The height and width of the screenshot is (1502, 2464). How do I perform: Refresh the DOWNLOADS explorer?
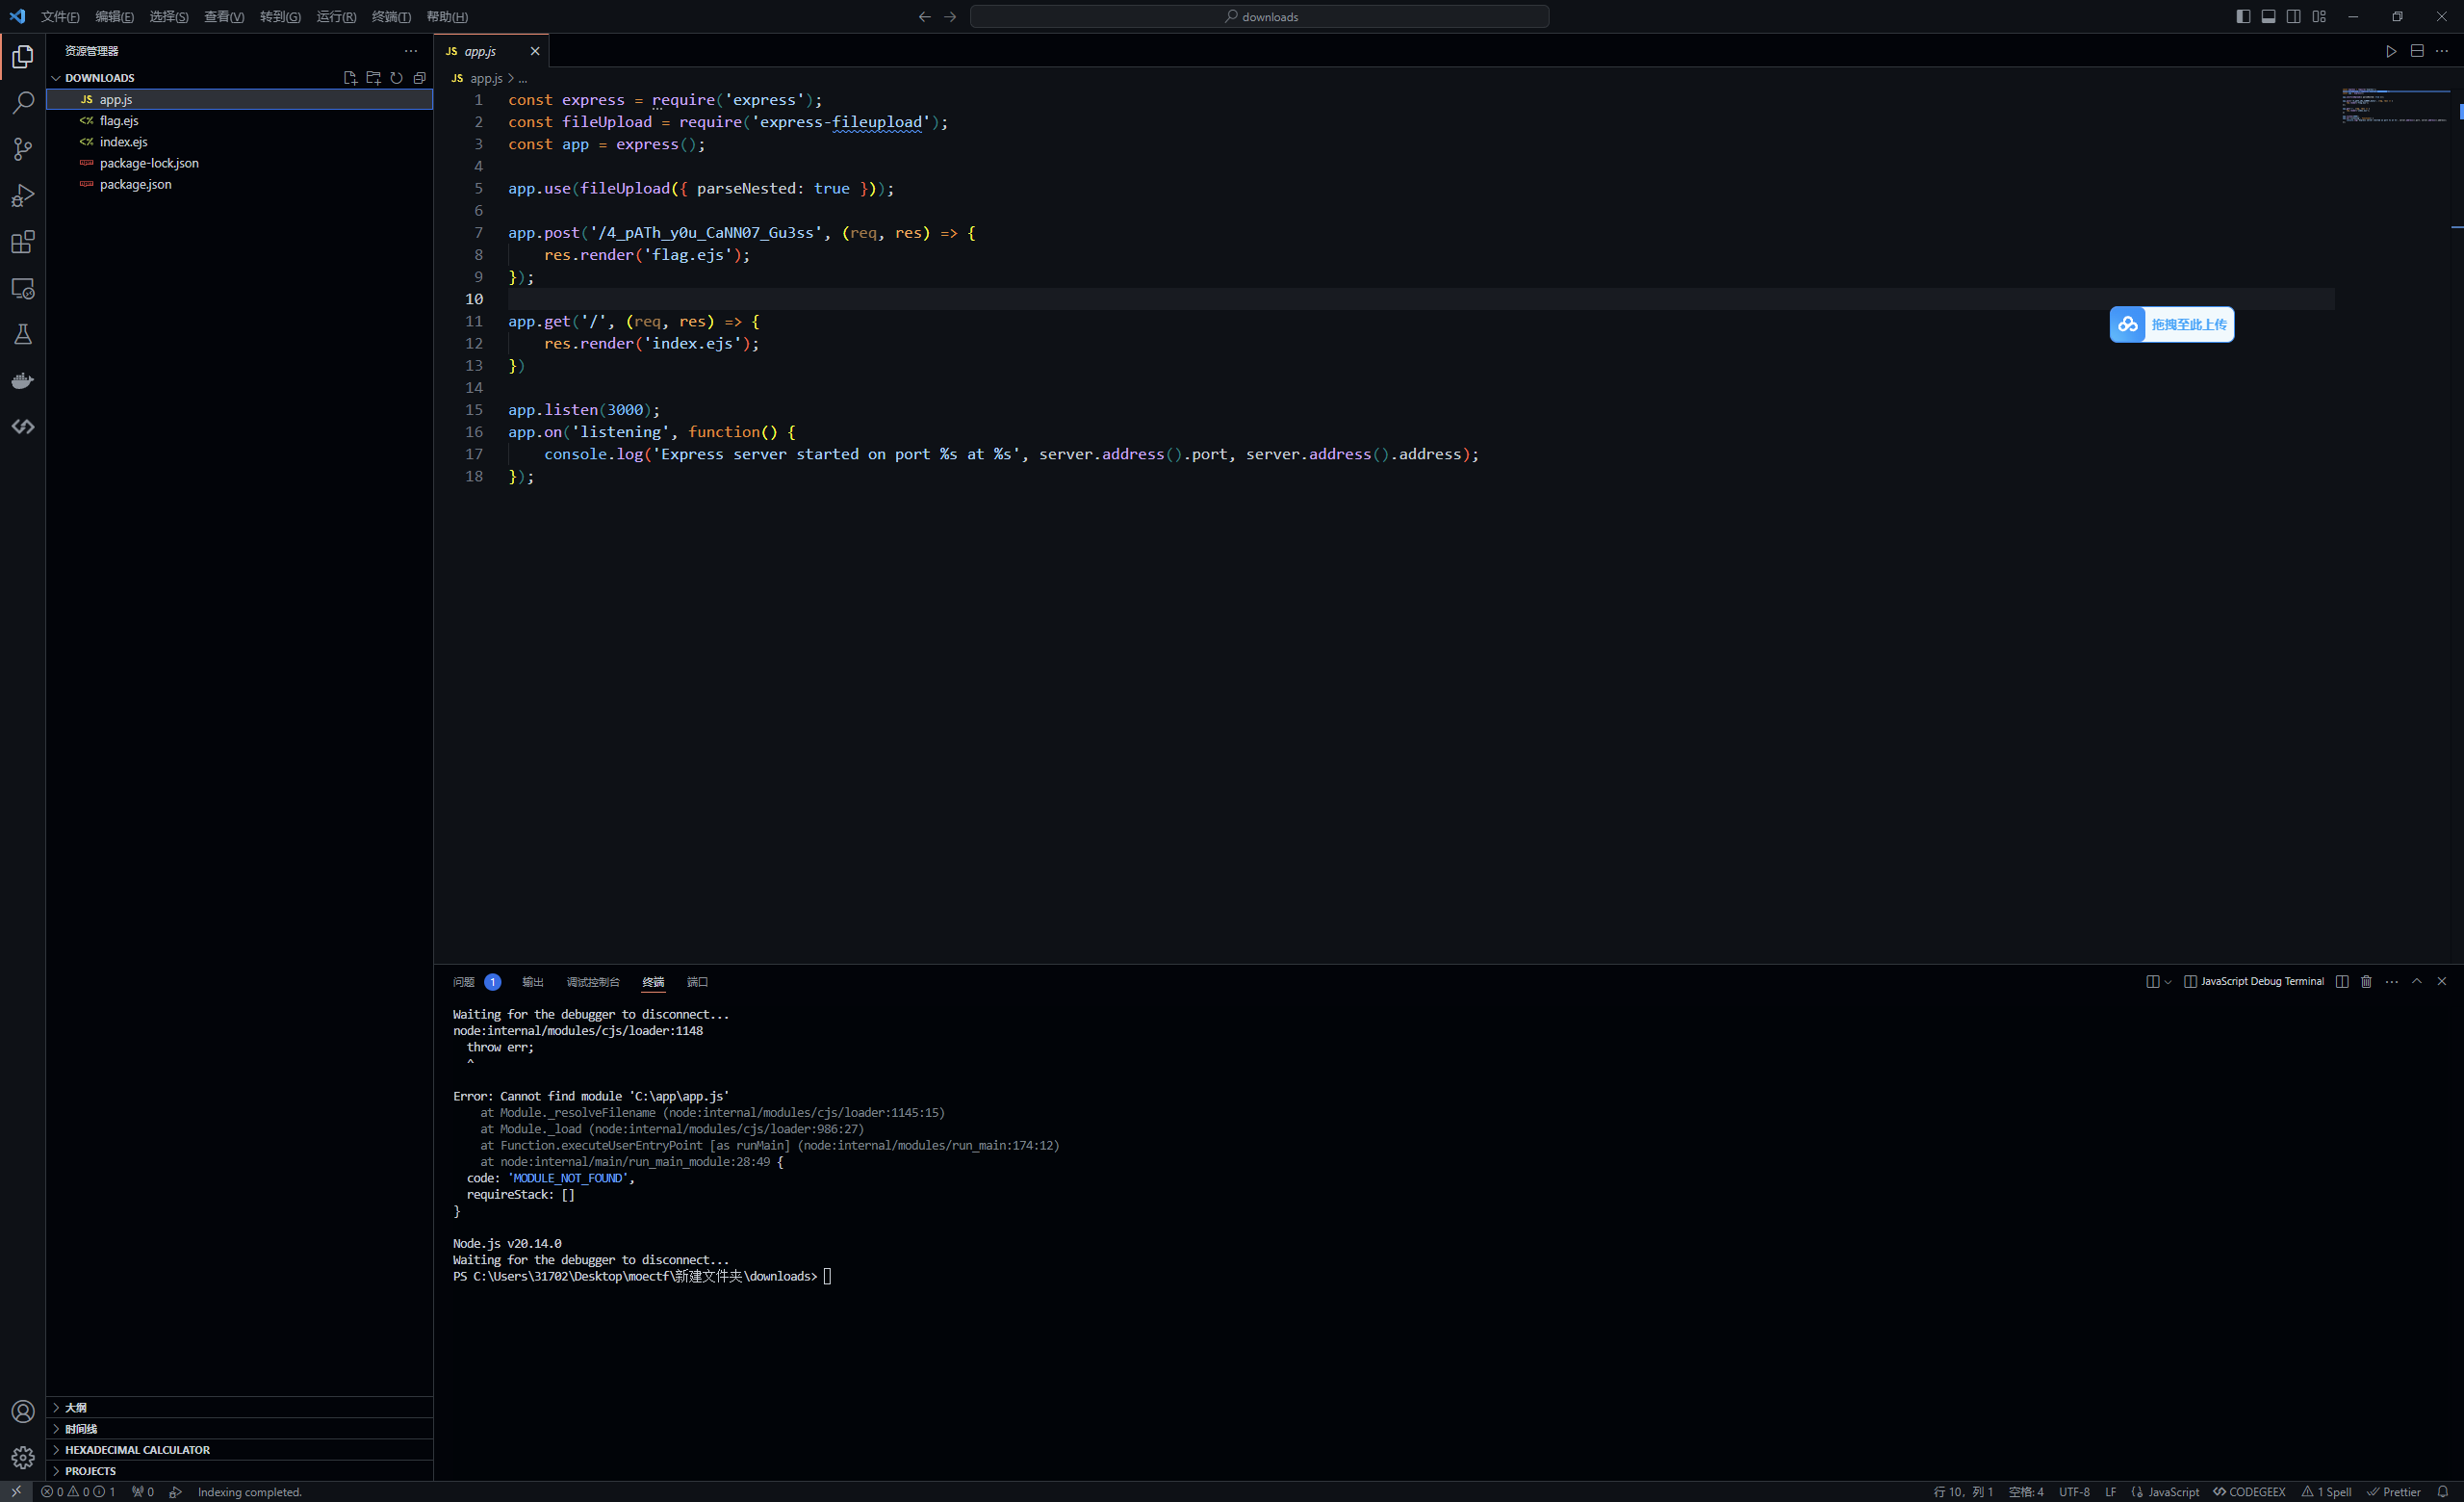[396, 78]
